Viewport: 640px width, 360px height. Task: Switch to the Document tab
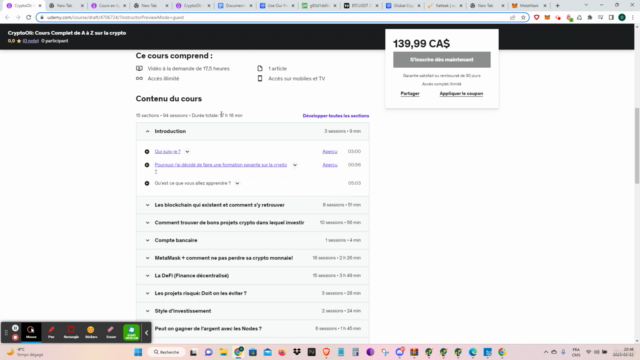pos(235,6)
